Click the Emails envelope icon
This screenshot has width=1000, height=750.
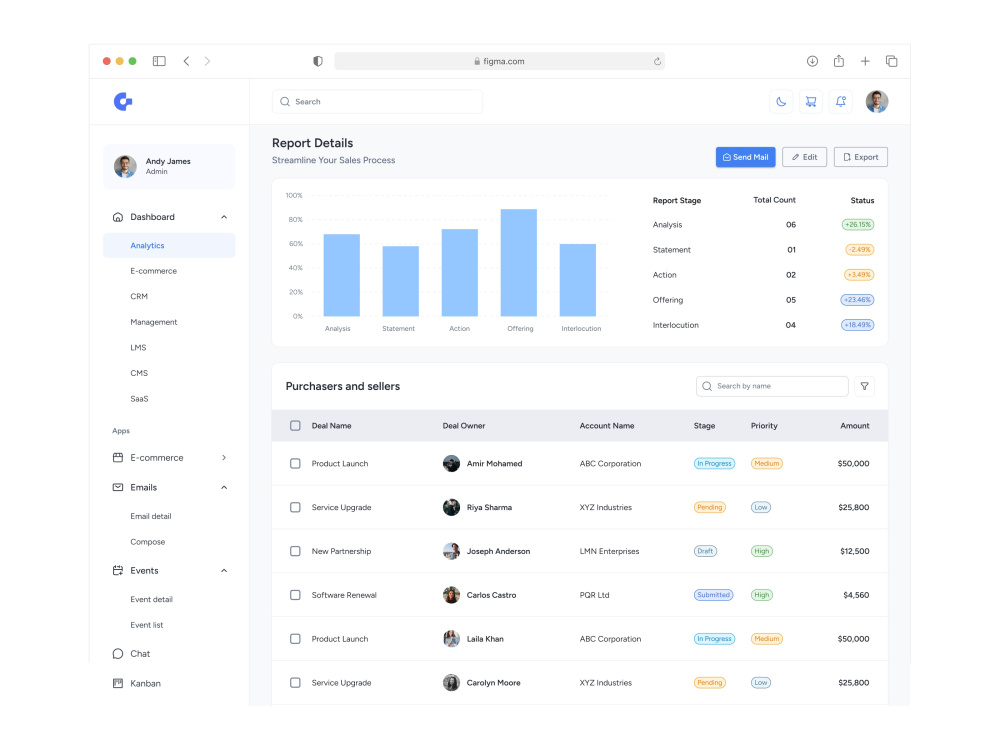(118, 487)
